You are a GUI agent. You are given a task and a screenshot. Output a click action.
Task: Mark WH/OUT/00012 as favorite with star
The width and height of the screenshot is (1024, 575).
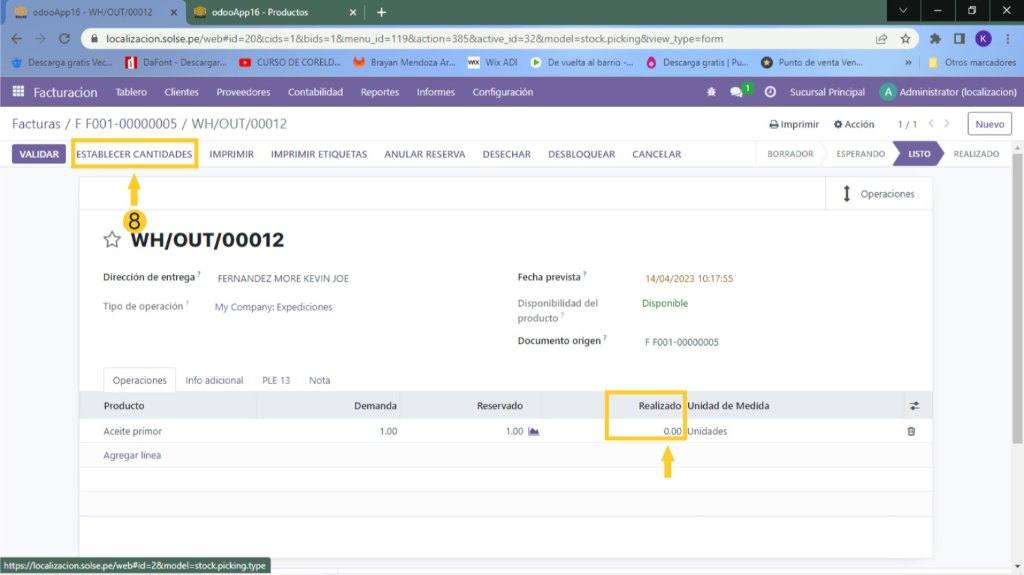tap(112, 240)
